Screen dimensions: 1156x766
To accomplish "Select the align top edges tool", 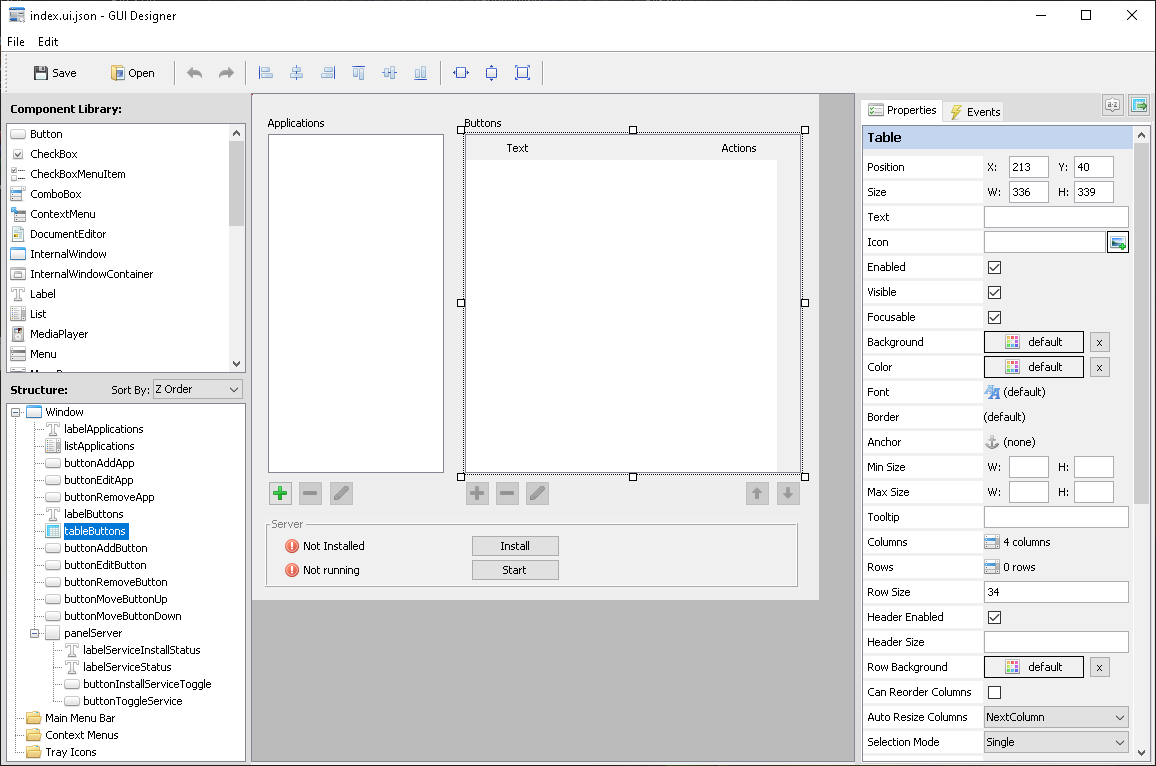I will pos(358,72).
